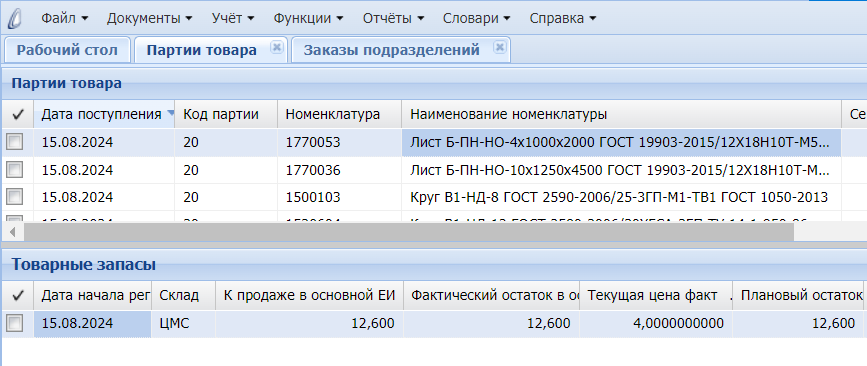Viewport: 867px width, 366px height.
Task: Select the Лист Б-ПН-НО-10х1250х4500 name cell
Action: (621, 170)
